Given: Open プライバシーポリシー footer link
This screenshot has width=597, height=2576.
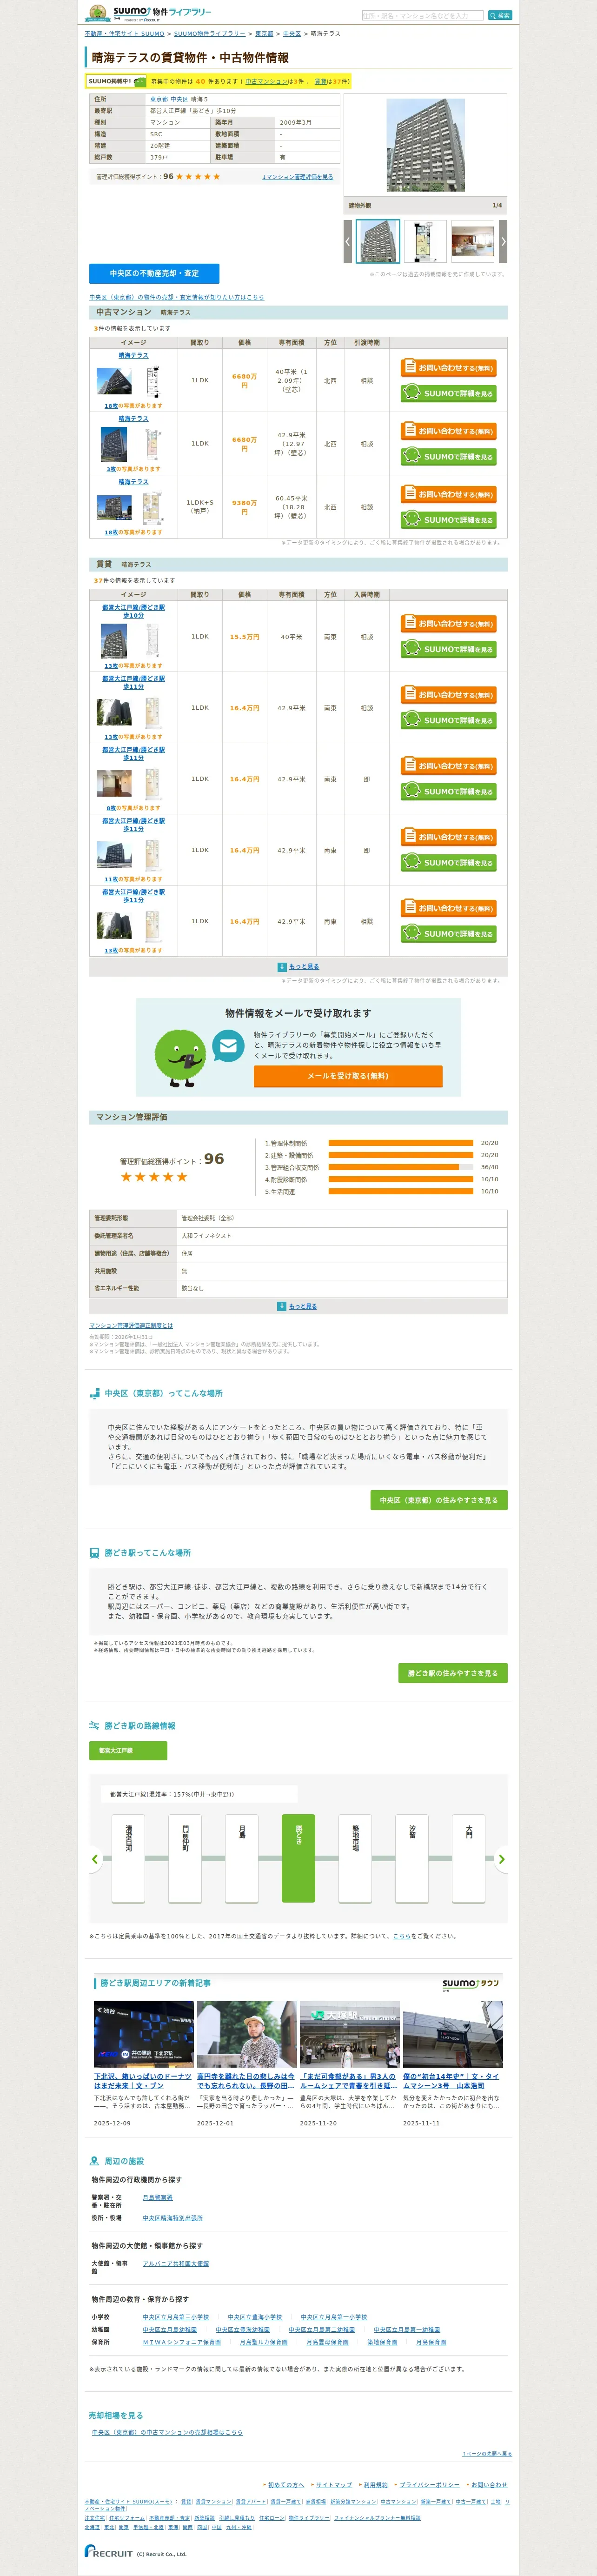Looking at the screenshot, I should pyautogui.click(x=430, y=2485).
